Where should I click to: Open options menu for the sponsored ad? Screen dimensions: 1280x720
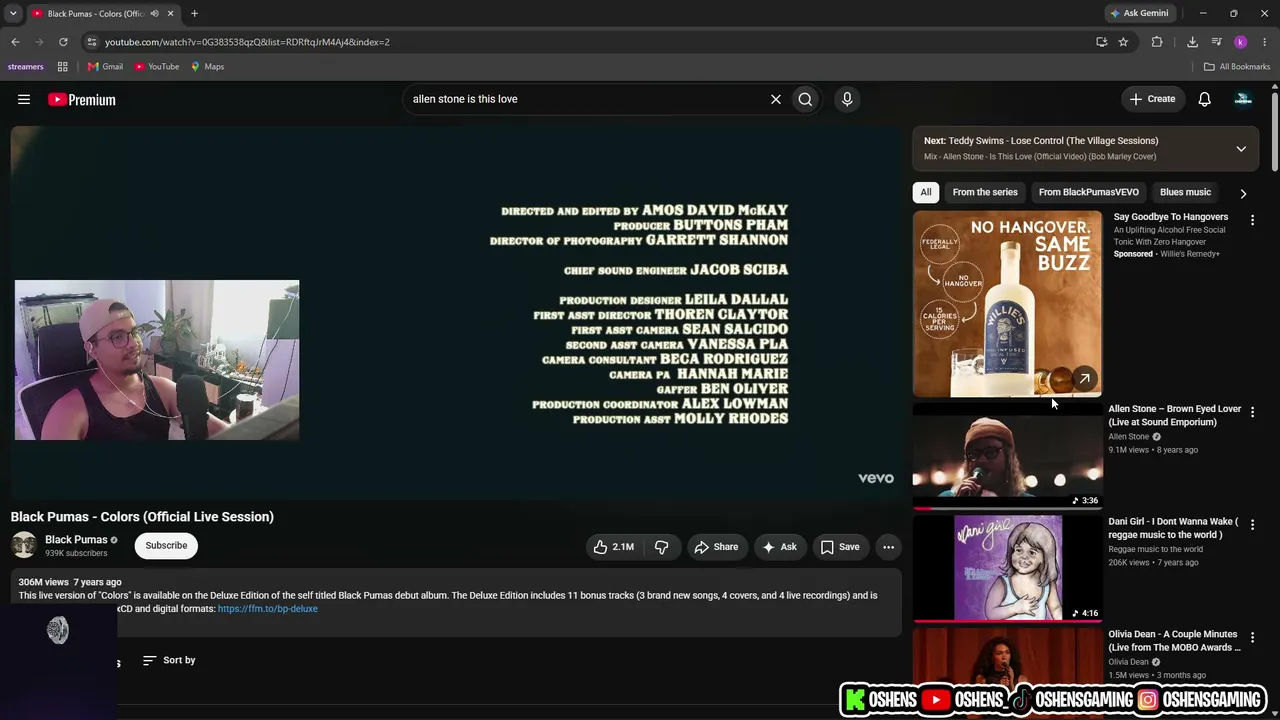coord(1252,220)
